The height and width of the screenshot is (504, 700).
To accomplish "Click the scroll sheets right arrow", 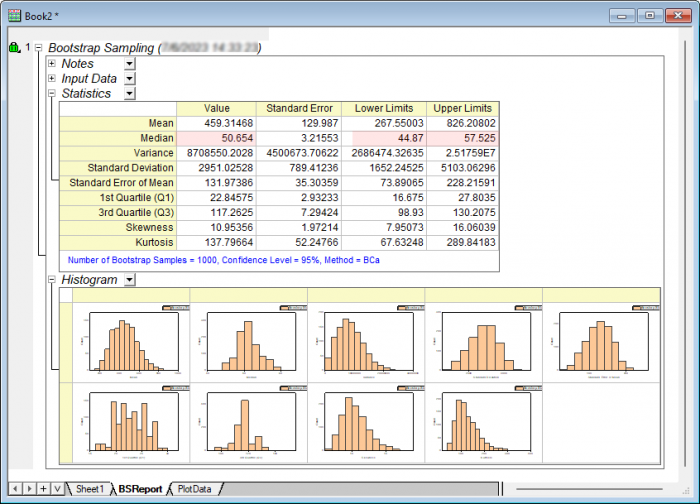I will pos(28,488).
